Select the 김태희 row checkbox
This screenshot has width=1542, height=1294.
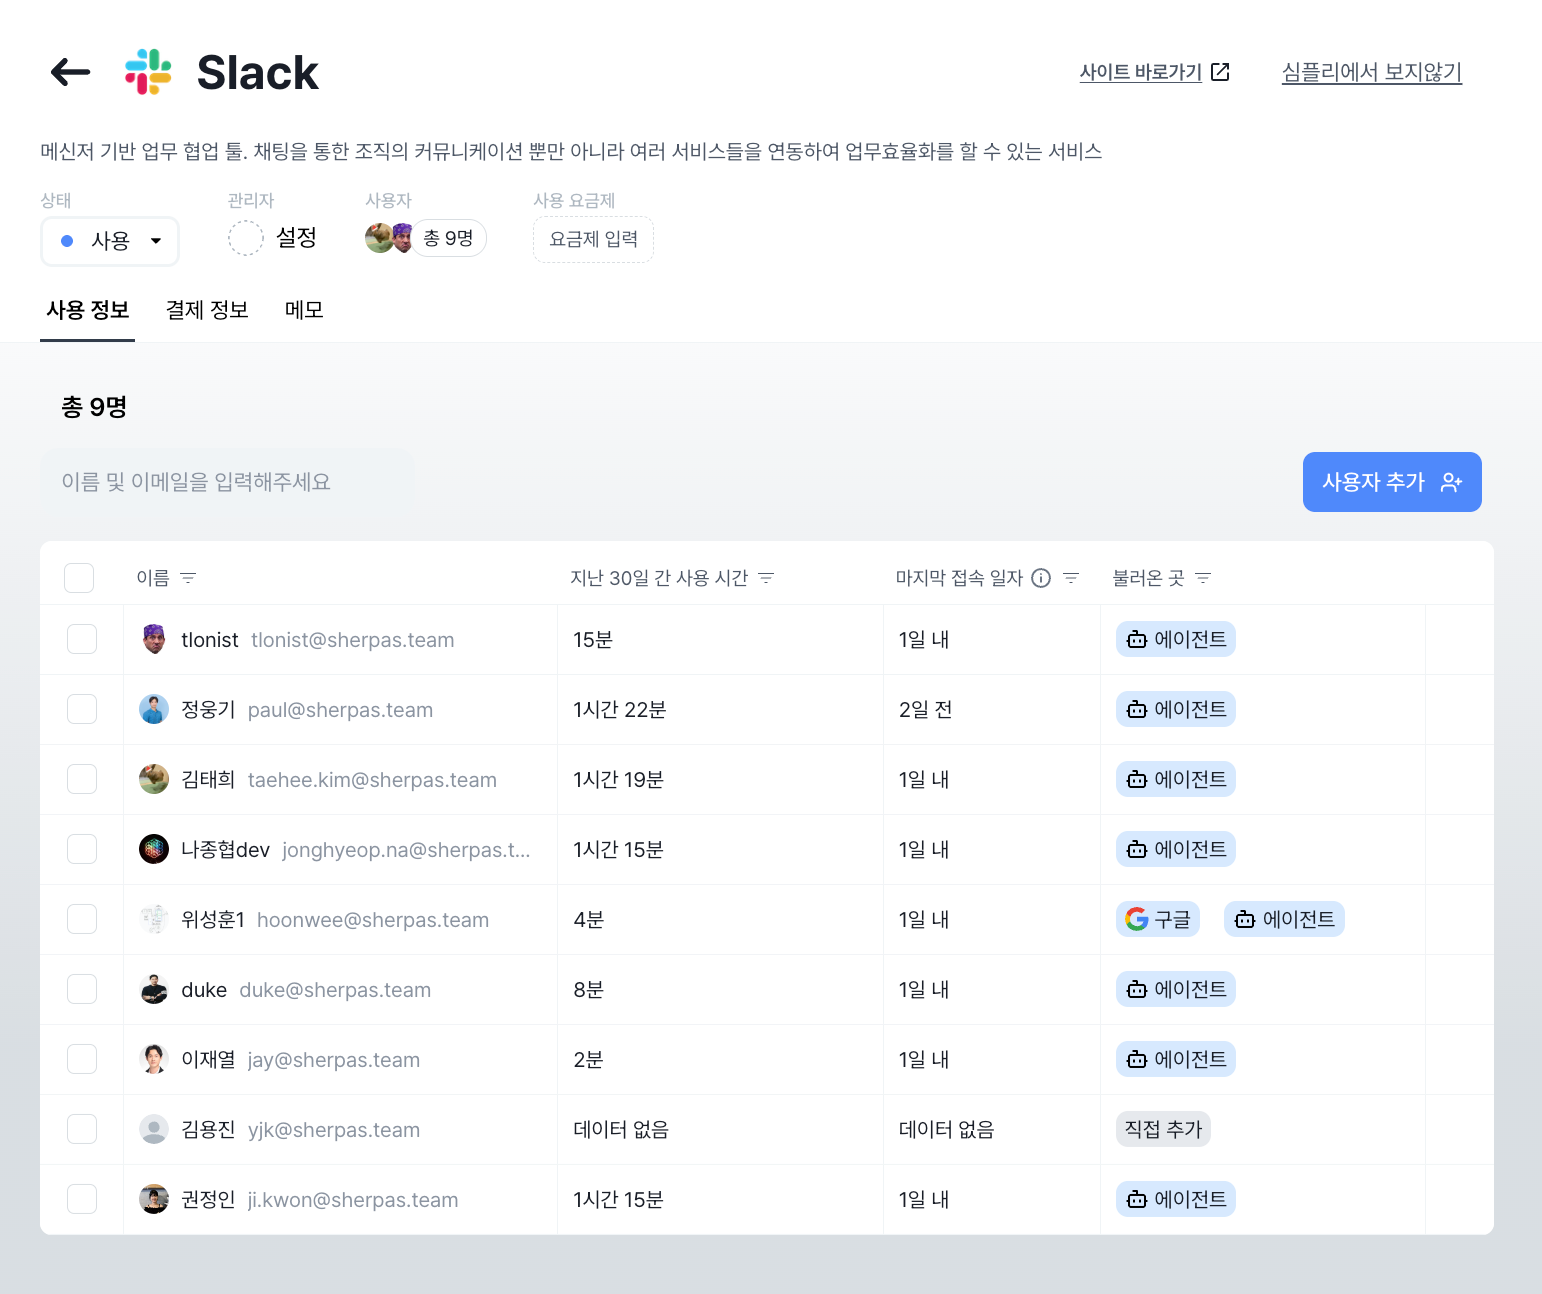click(82, 779)
